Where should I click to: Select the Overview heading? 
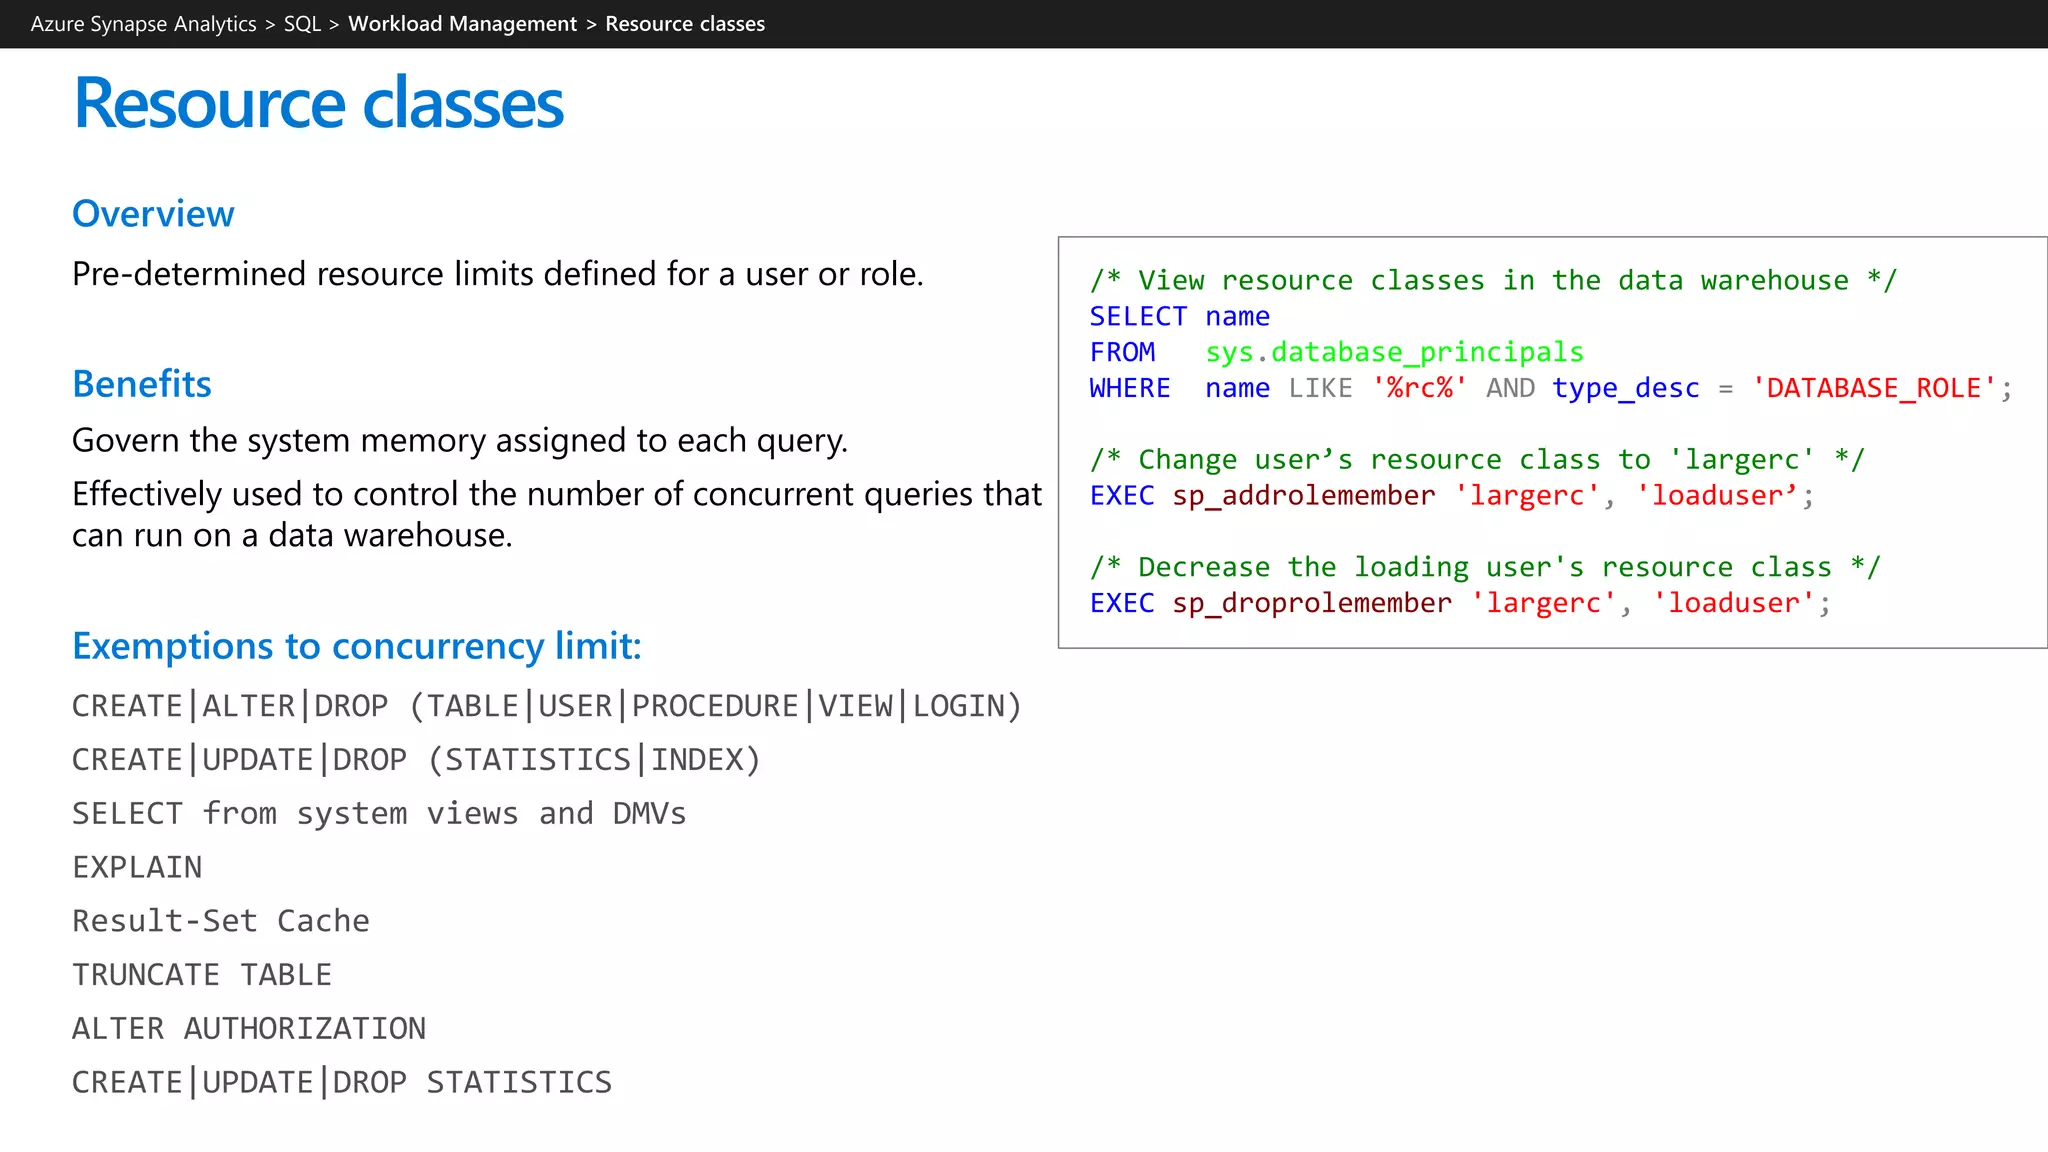(153, 213)
